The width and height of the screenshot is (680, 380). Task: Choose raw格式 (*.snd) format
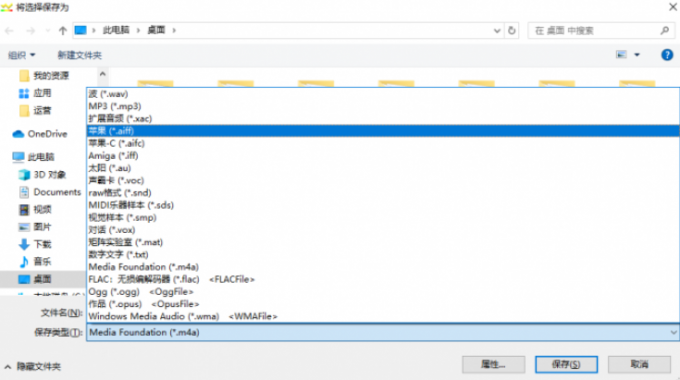(383, 193)
